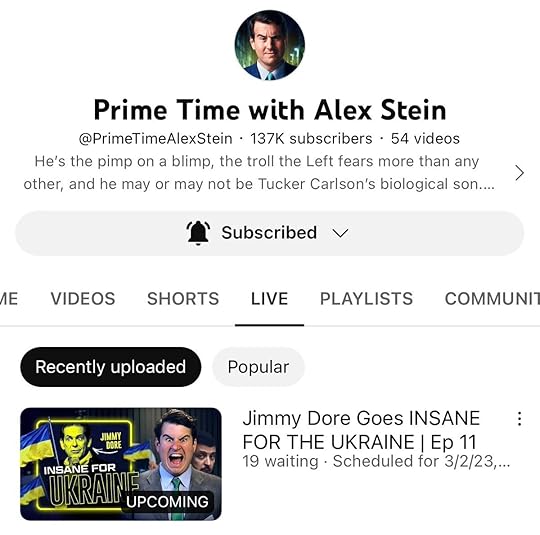Expand channel description with right chevron
This screenshot has height=535, width=540.
click(x=519, y=173)
